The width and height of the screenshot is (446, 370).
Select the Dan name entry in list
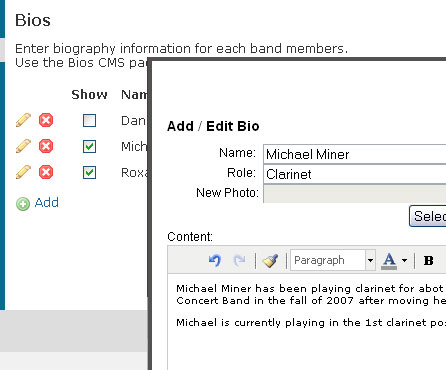click(133, 120)
